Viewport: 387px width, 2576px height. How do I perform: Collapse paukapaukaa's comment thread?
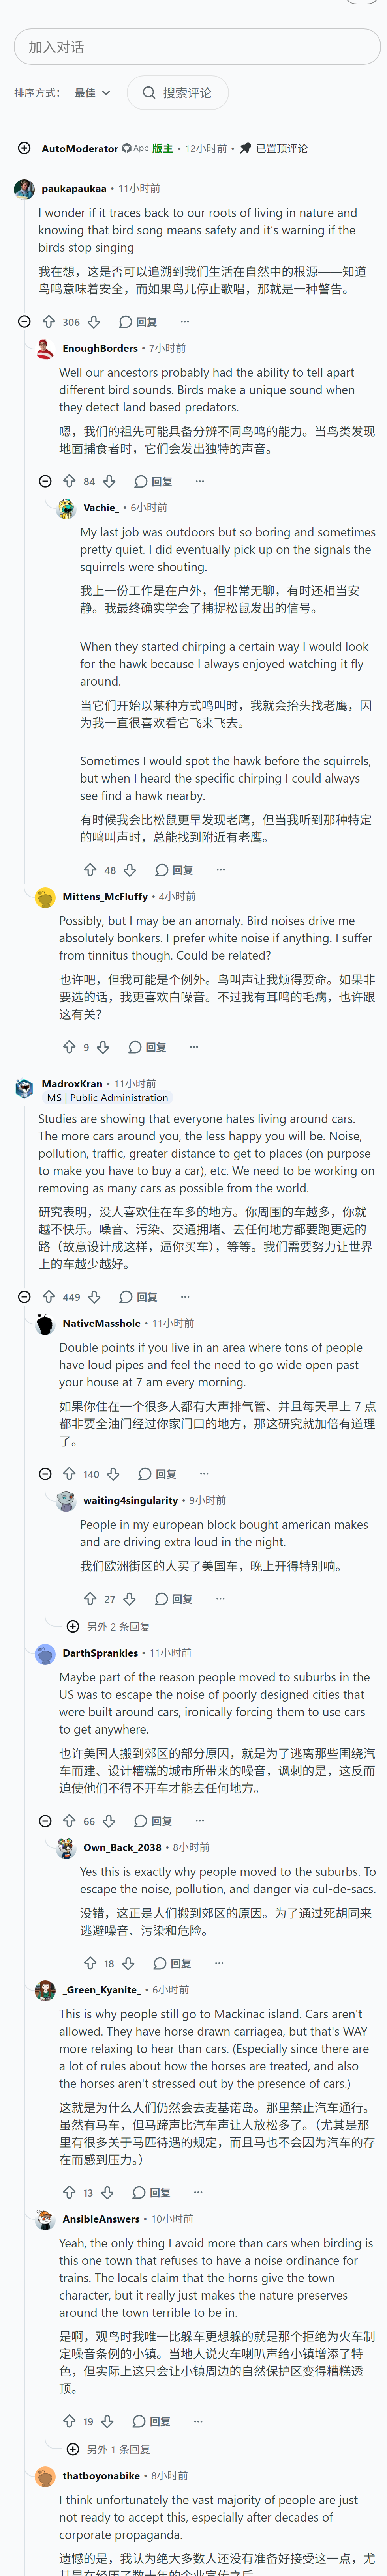[x=24, y=322]
